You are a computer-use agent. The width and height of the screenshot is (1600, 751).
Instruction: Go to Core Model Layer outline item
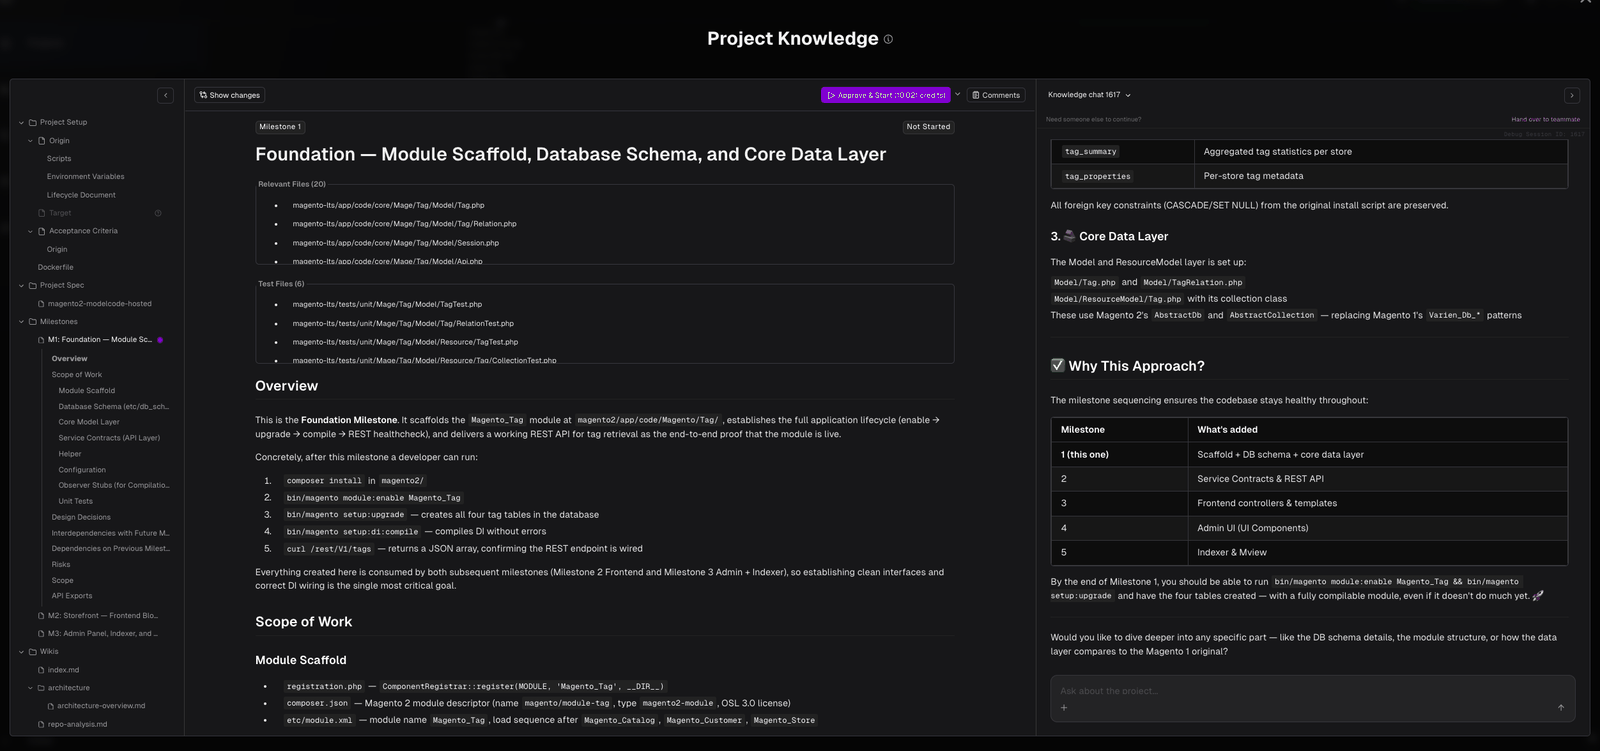[89, 422]
